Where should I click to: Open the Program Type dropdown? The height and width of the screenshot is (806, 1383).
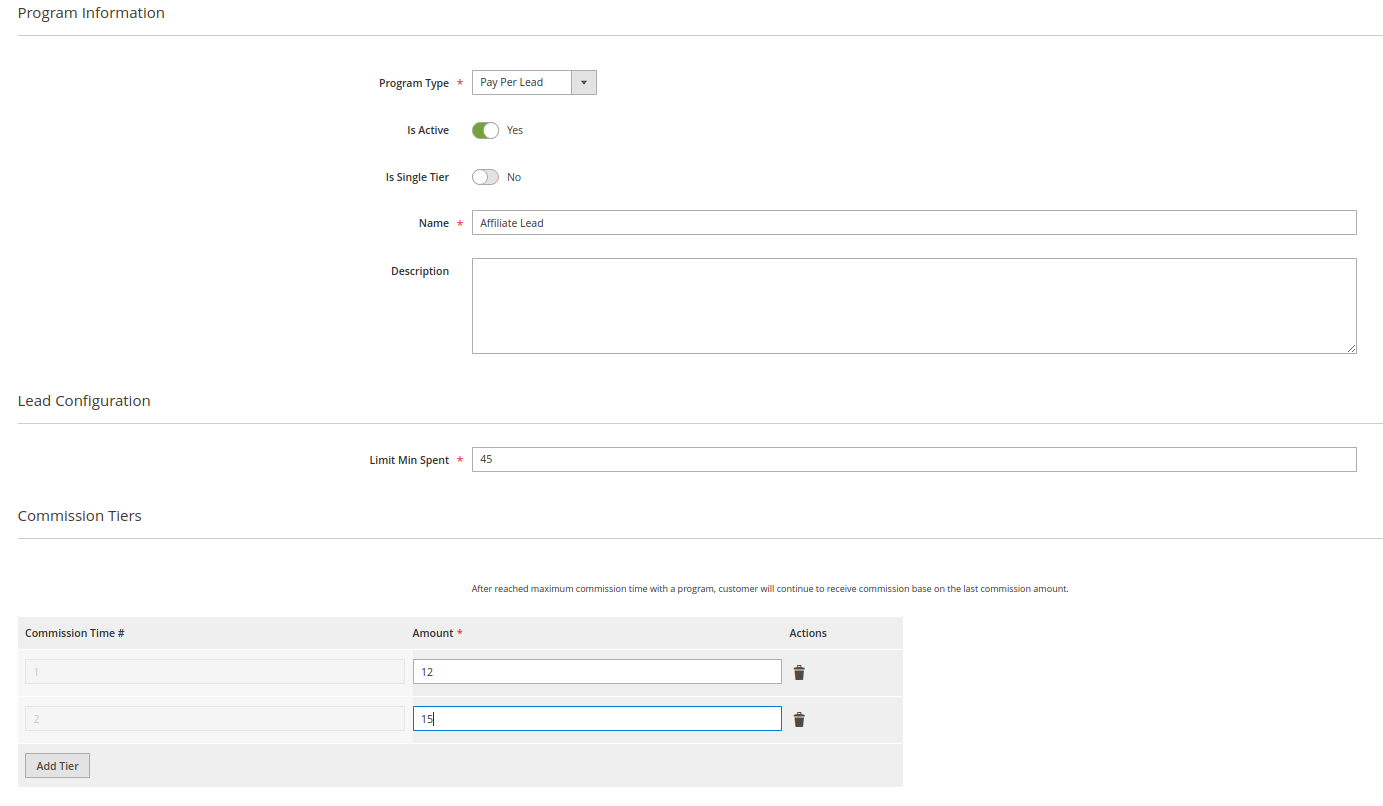tap(534, 83)
